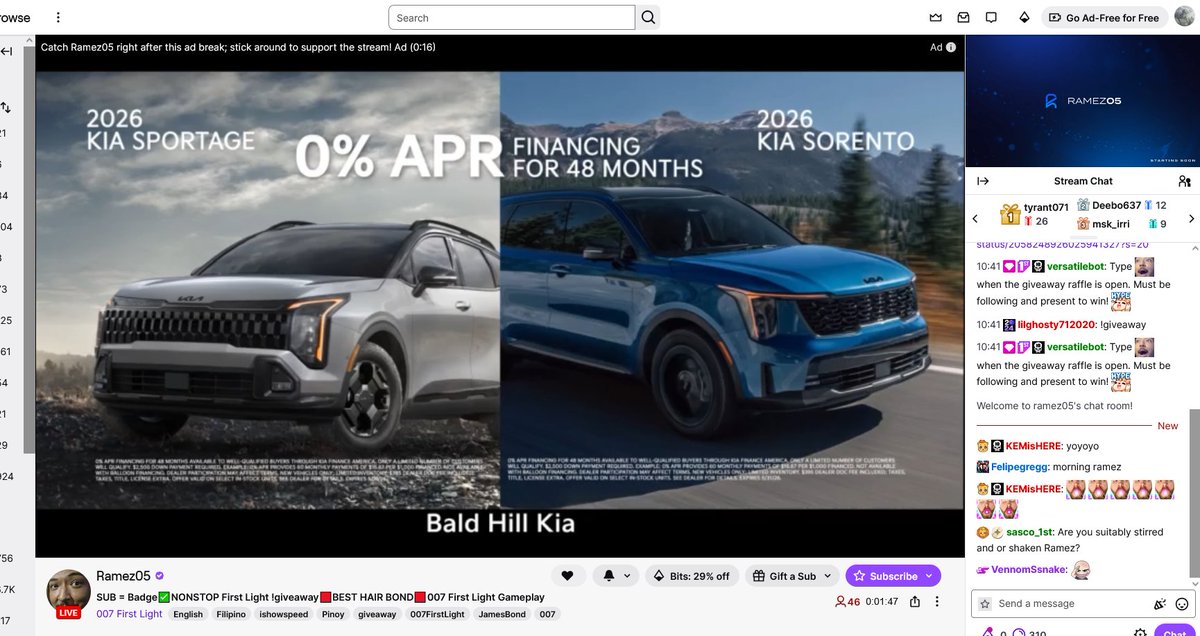Click the Bits balance icon below chat
Screen dimensions: 1200x636
point(988,632)
